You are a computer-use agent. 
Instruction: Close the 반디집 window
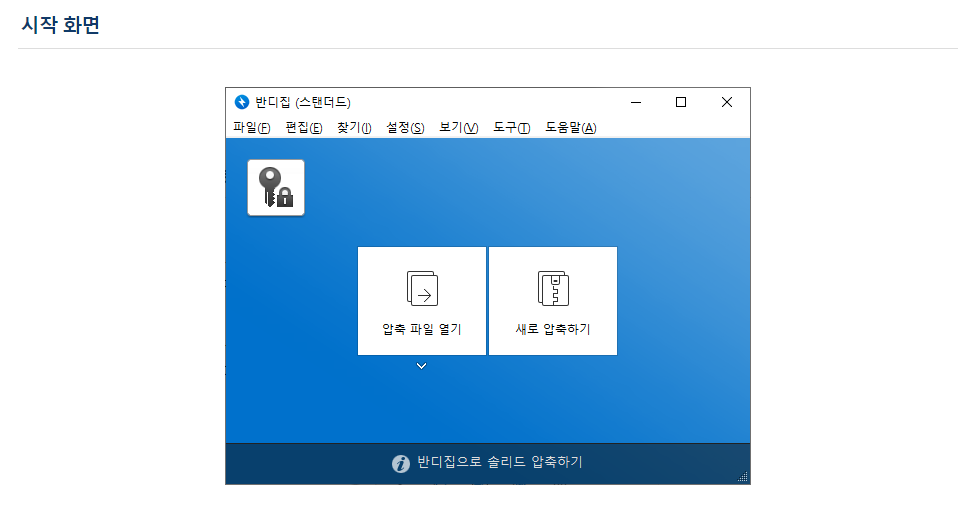point(727,102)
